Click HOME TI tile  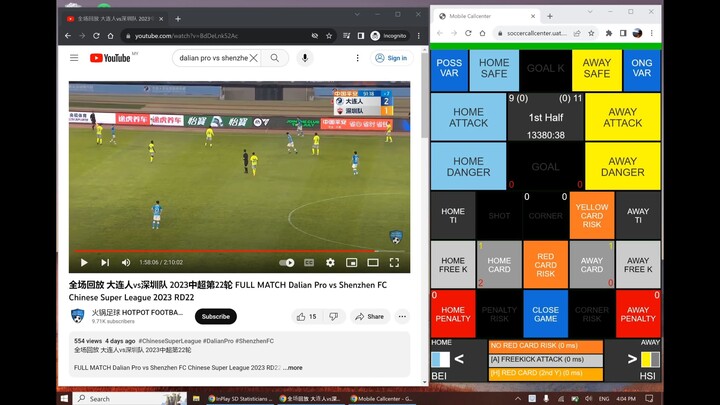pyautogui.click(x=453, y=215)
